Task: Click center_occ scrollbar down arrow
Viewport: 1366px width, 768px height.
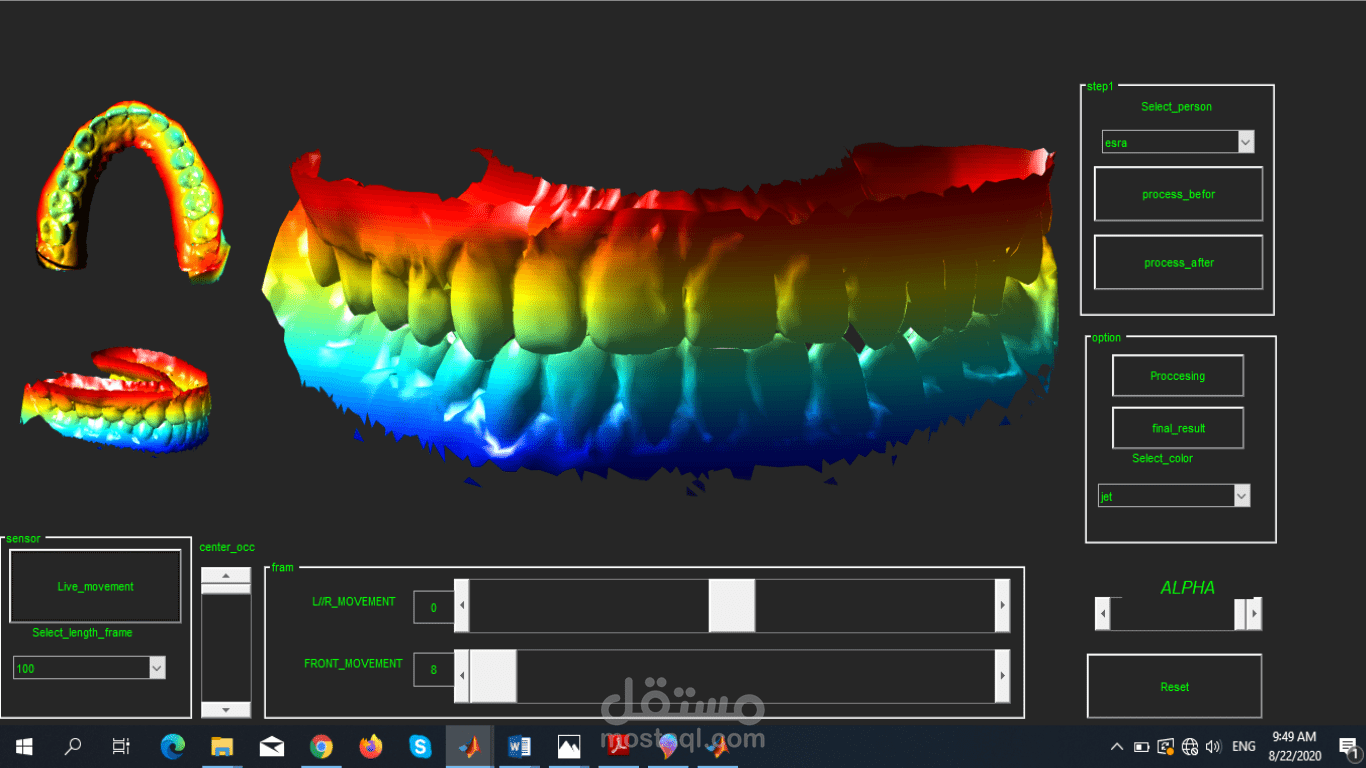Action: (226, 709)
